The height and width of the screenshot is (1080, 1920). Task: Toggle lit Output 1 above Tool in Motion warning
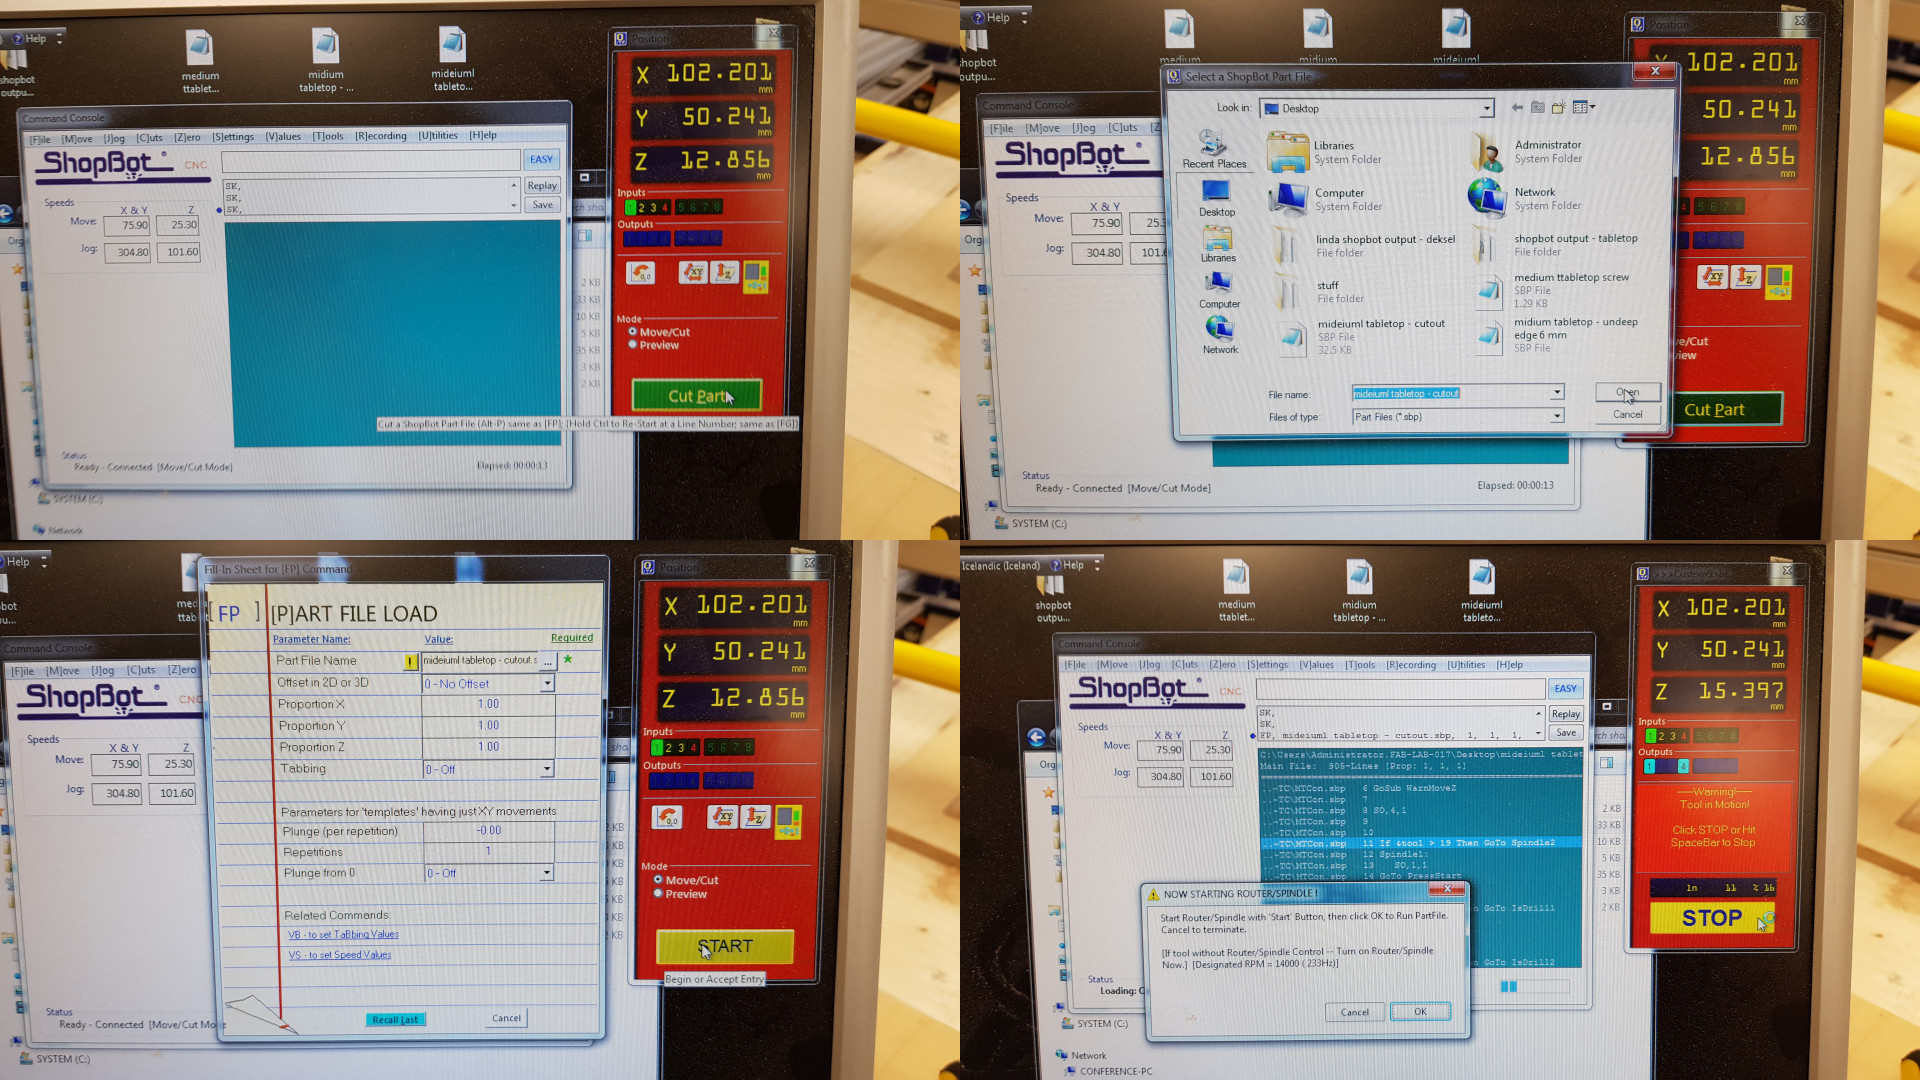tap(1649, 766)
